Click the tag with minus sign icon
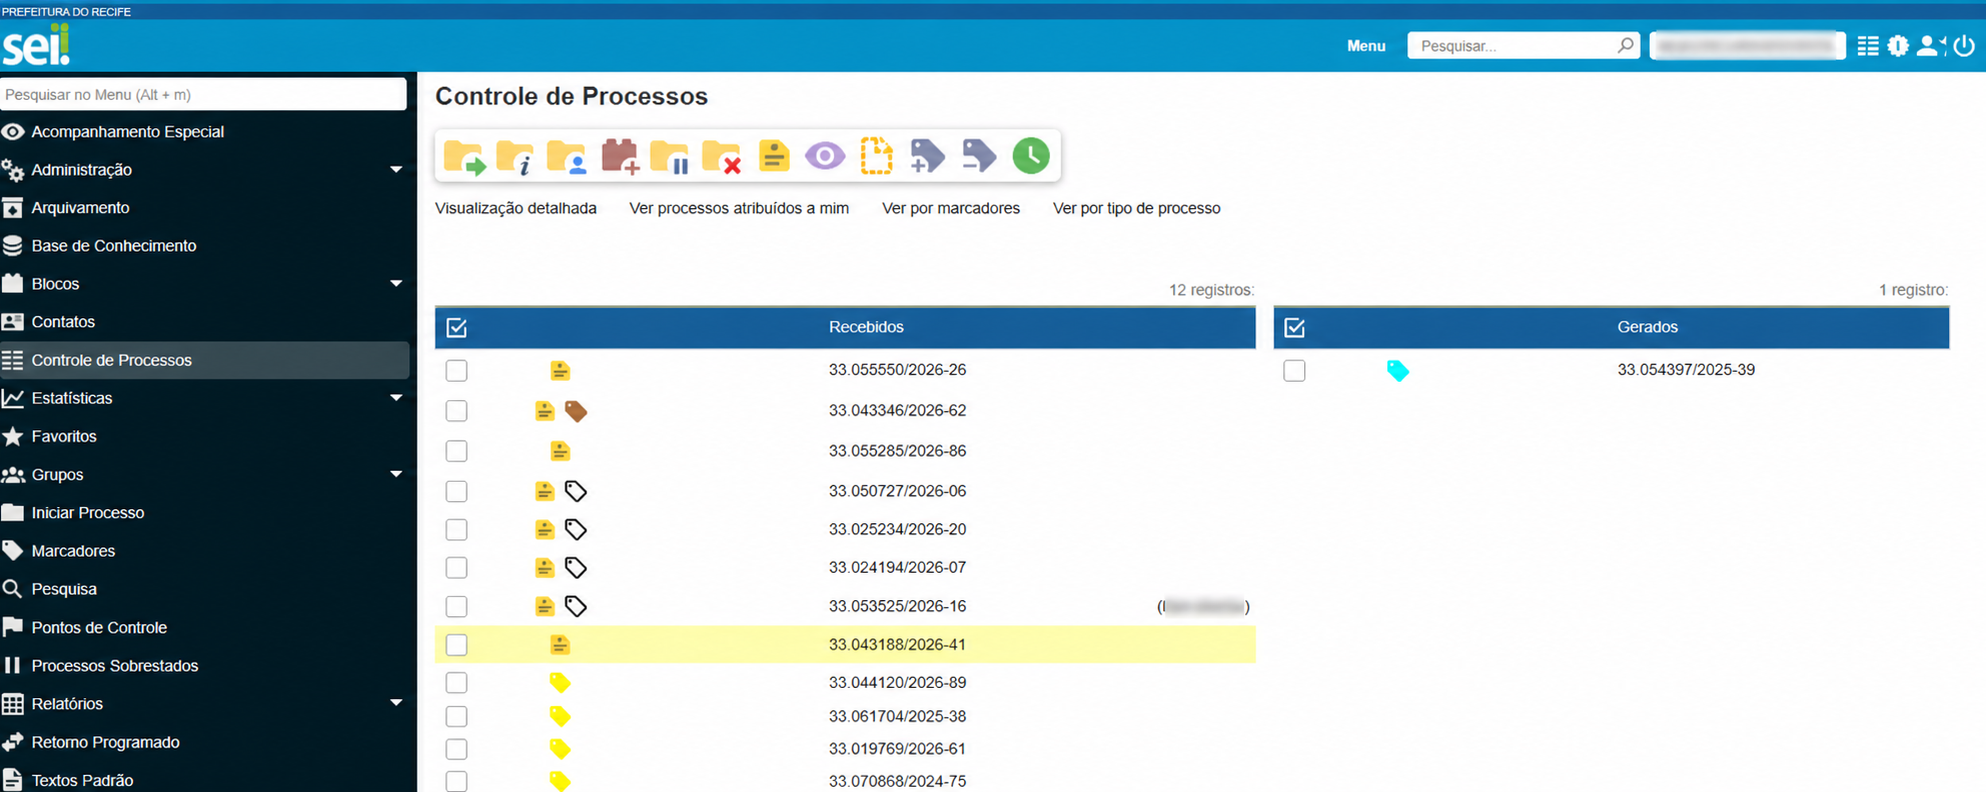This screenshot has height=792, width=1986. point(979,156)
